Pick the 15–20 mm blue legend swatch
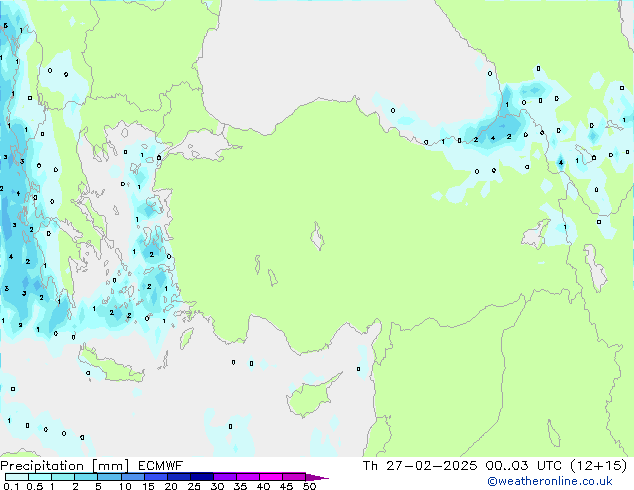This screenshot has width=634, height=490. pyautogui.click(x=156, y=477)
